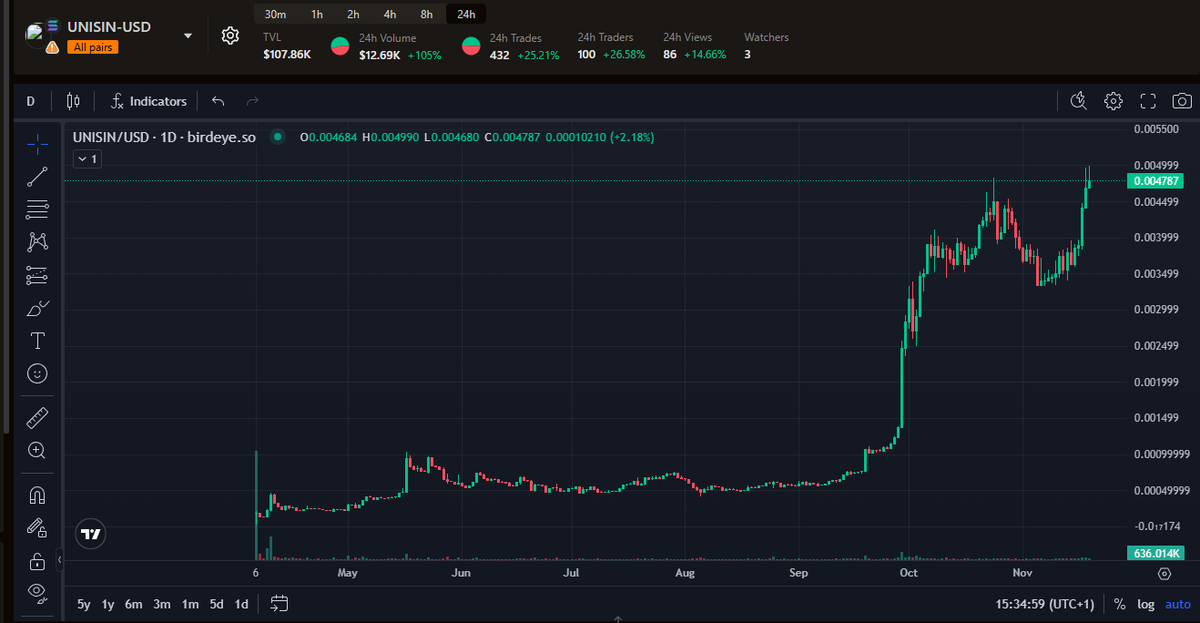Select the trend line drawing tool
Image resolution: width=1200 pixels, height=623 pixels.
click(37, 177)
